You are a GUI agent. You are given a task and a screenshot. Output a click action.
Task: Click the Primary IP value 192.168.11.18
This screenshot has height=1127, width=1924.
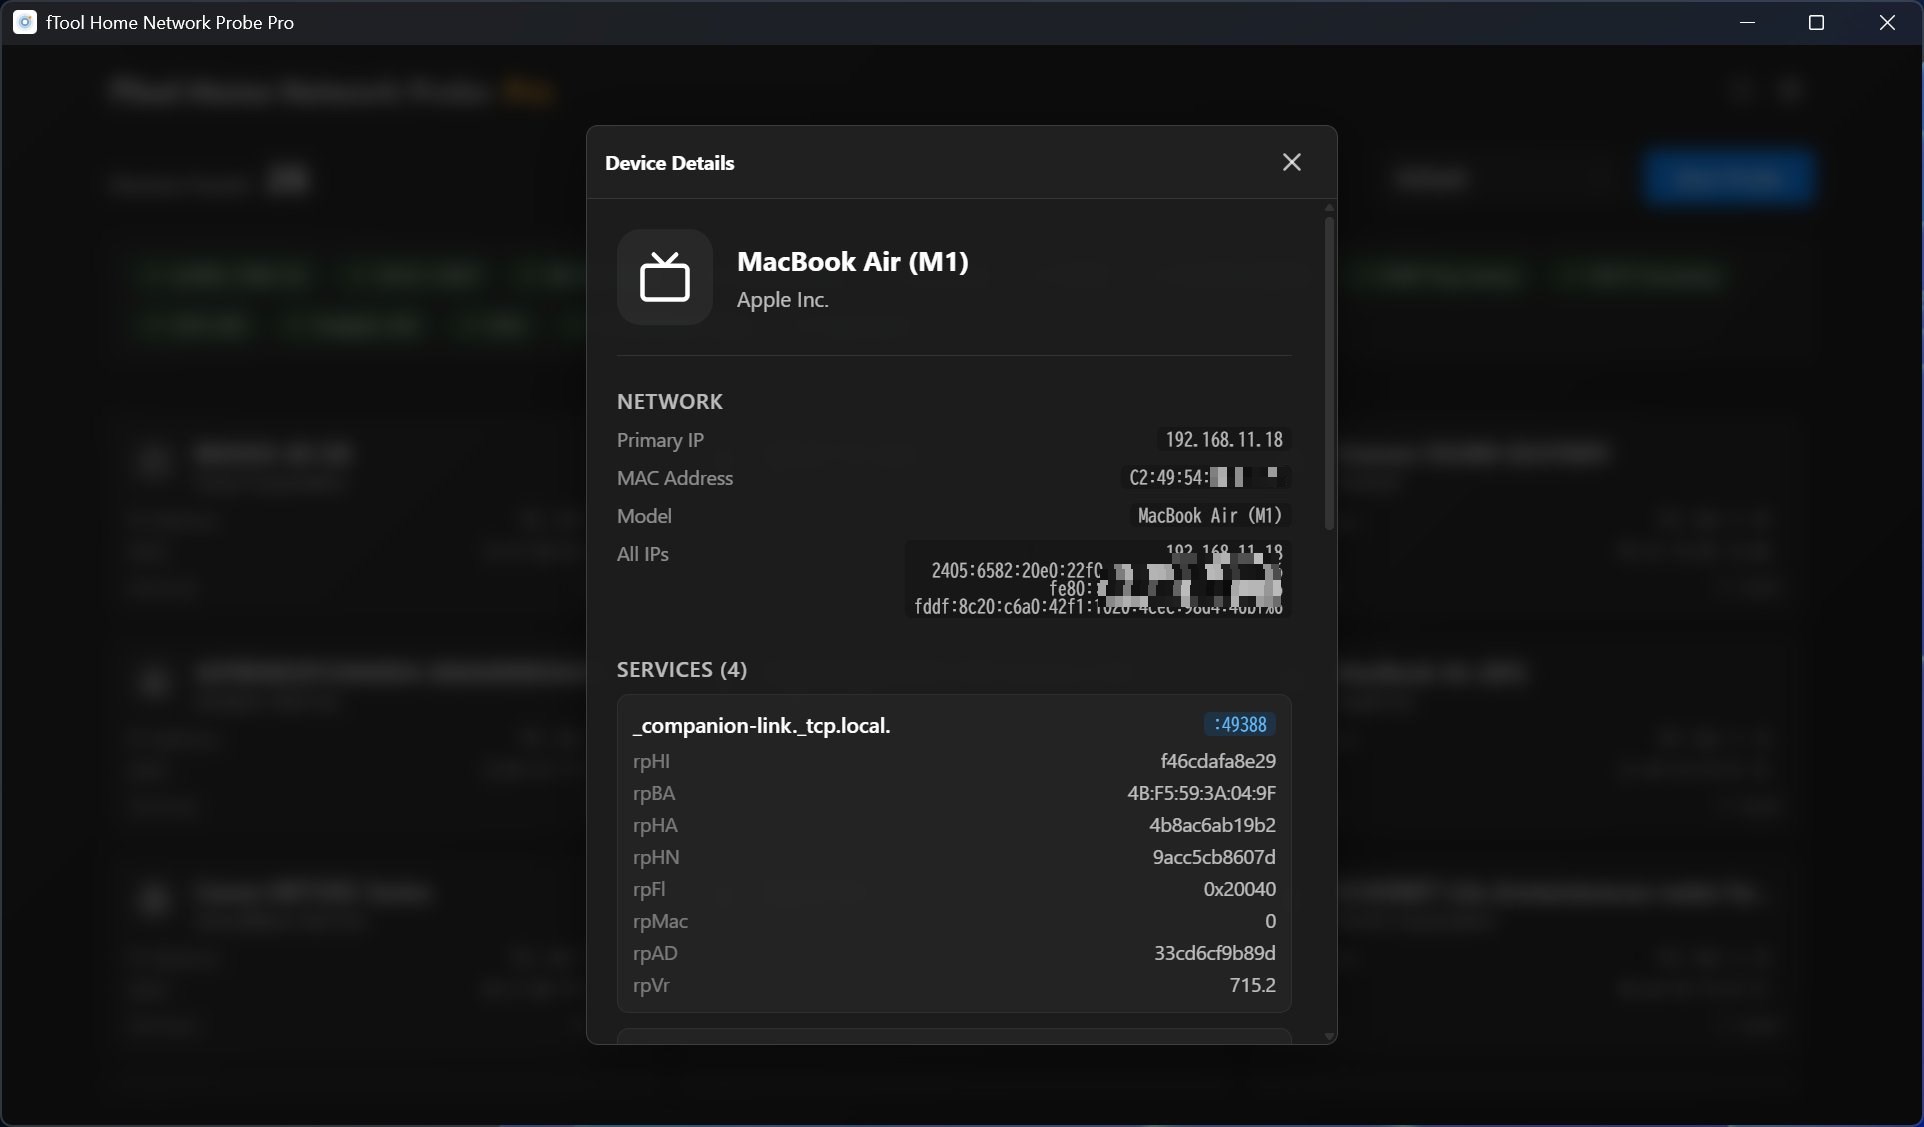point(1224,439)
